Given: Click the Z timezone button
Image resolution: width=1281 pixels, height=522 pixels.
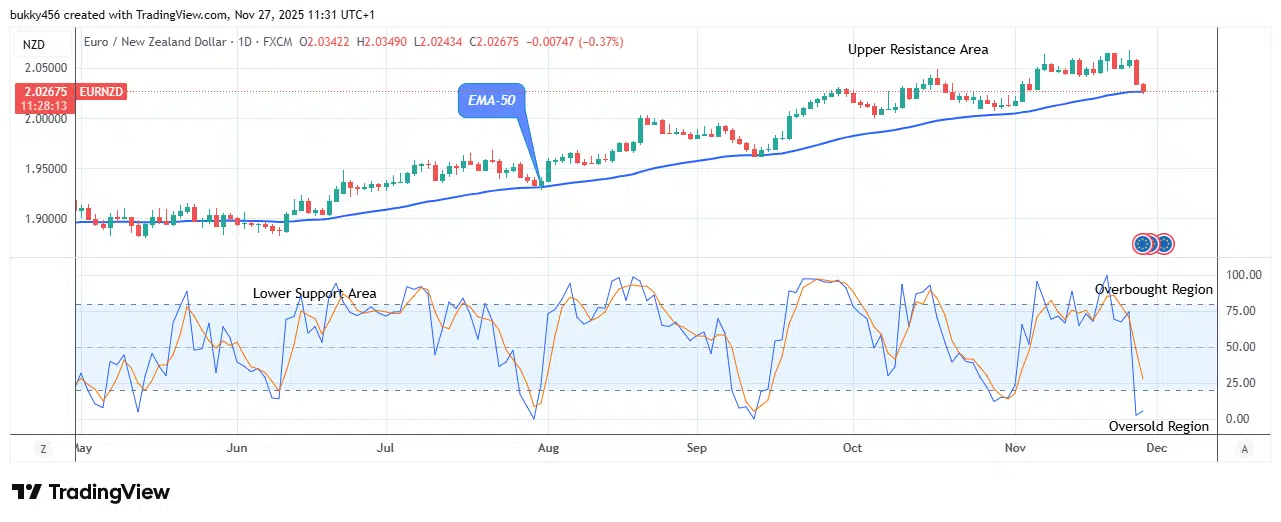Looking at the screenshot, I should [x=43, y=449].
